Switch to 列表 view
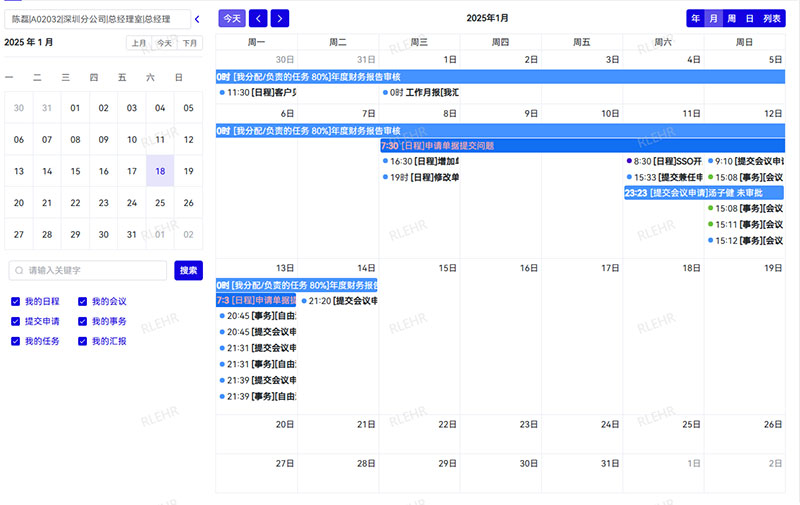Image resolution: width=800 pixels, height=505 pixels. 771,18
